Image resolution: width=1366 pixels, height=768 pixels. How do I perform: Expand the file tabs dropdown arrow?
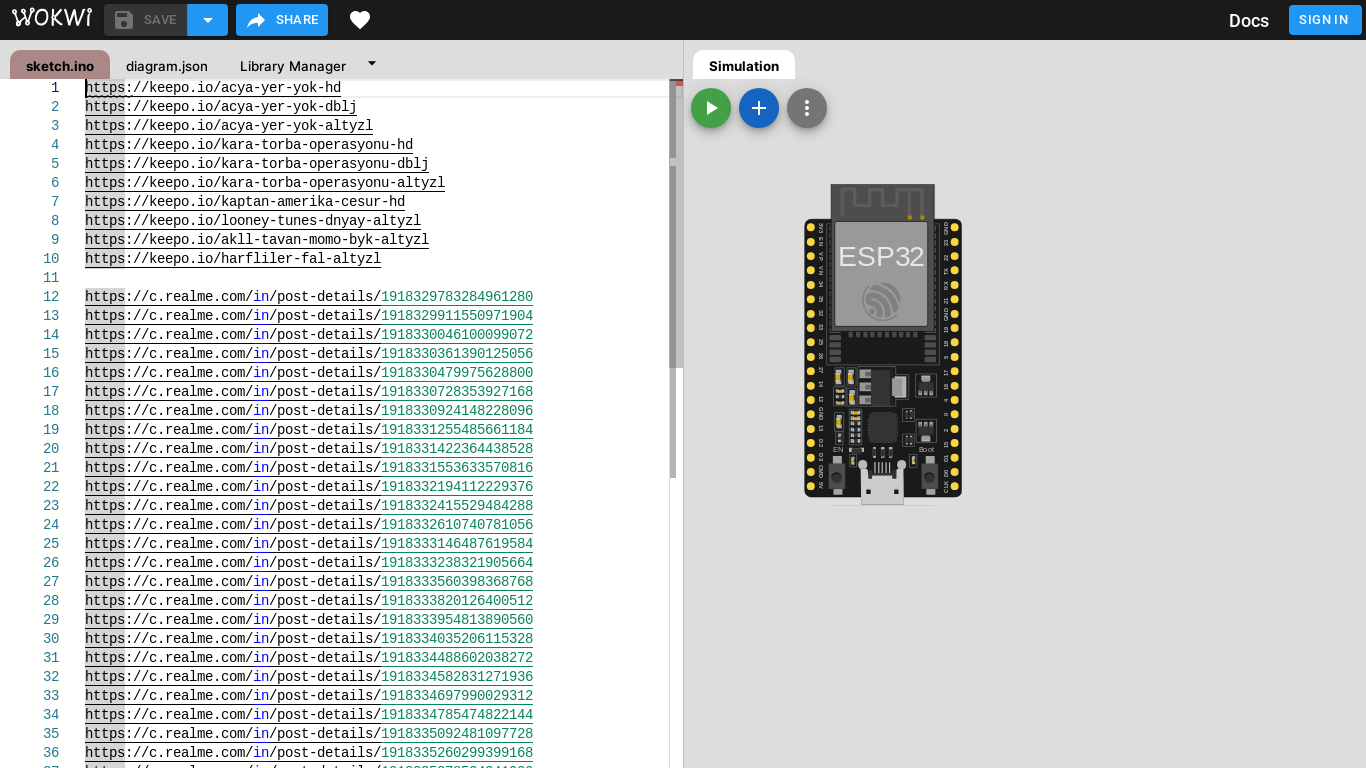click(372, 63)
